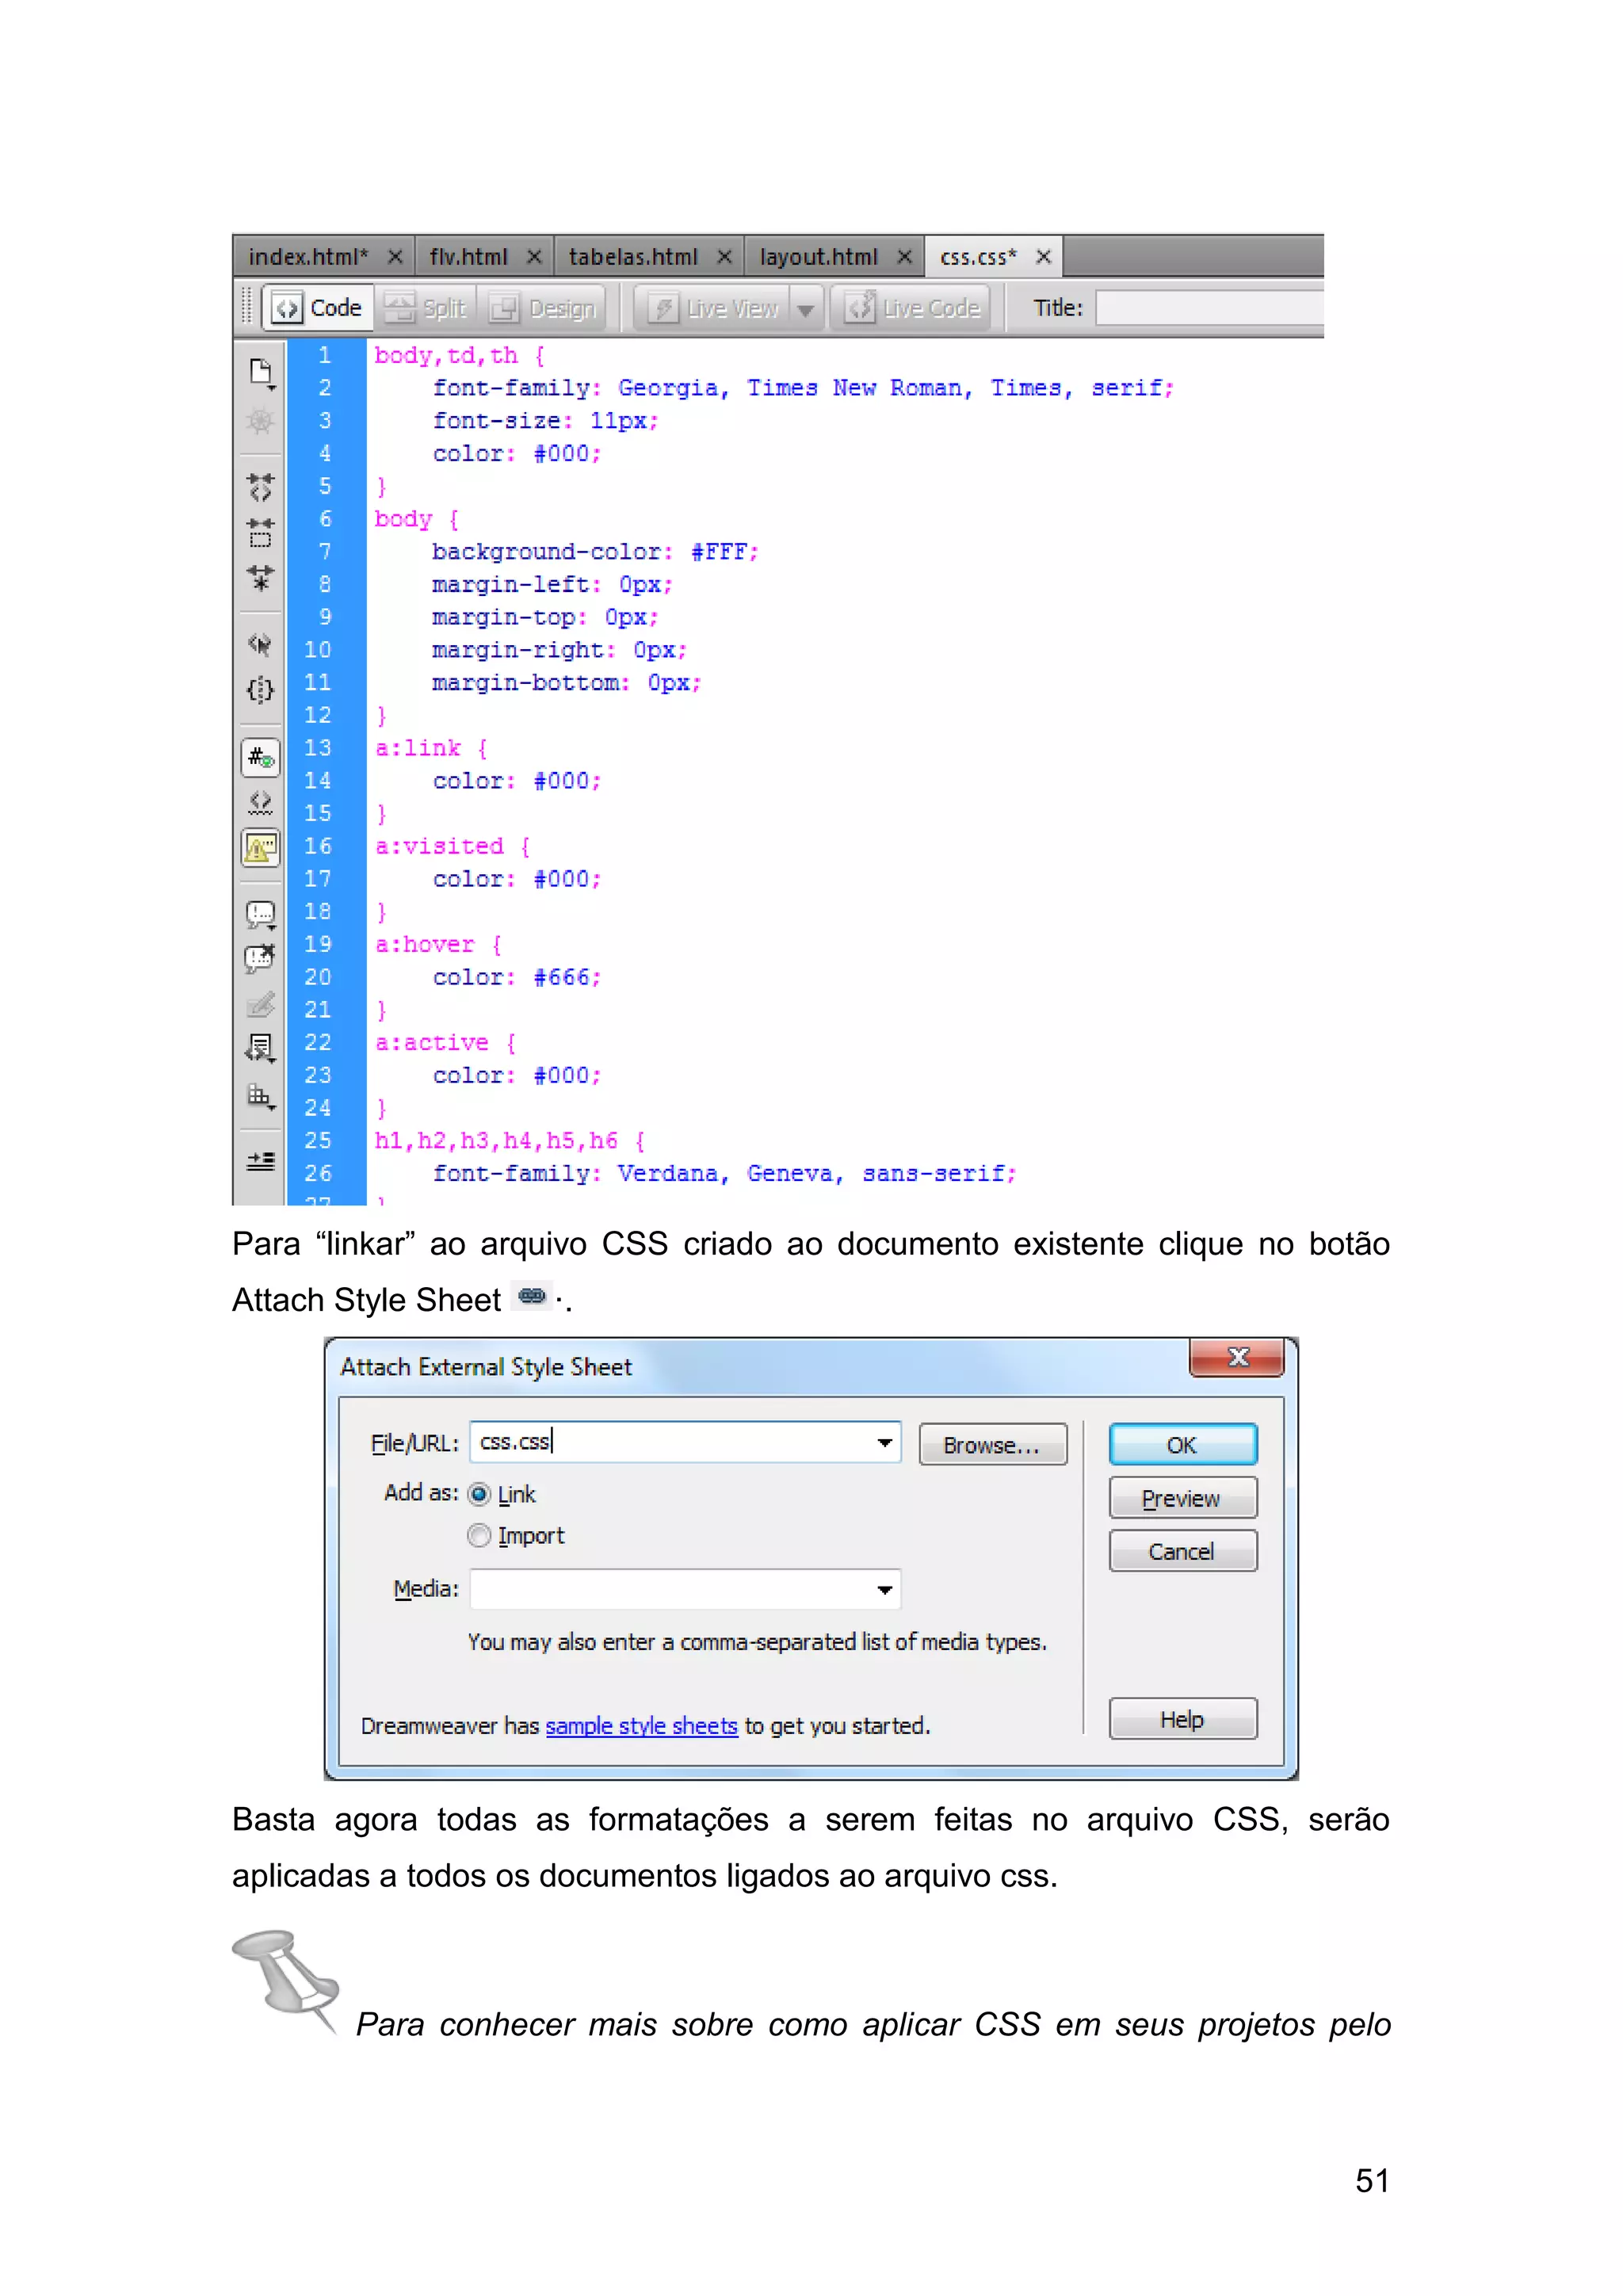
Task: Click the Balance Braces icon
Action: 260,690
